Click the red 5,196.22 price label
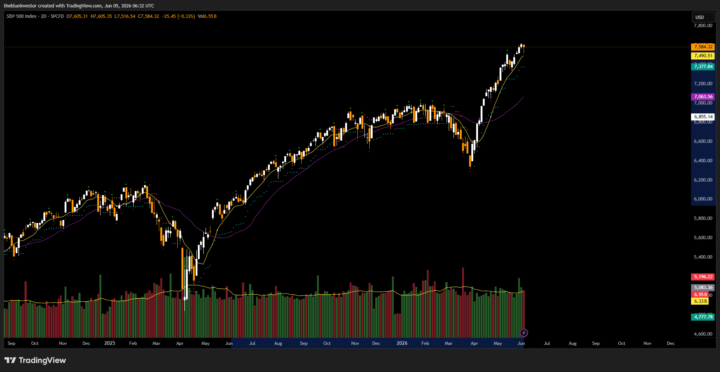The image size is (720, 372). (x=703, y=276)
